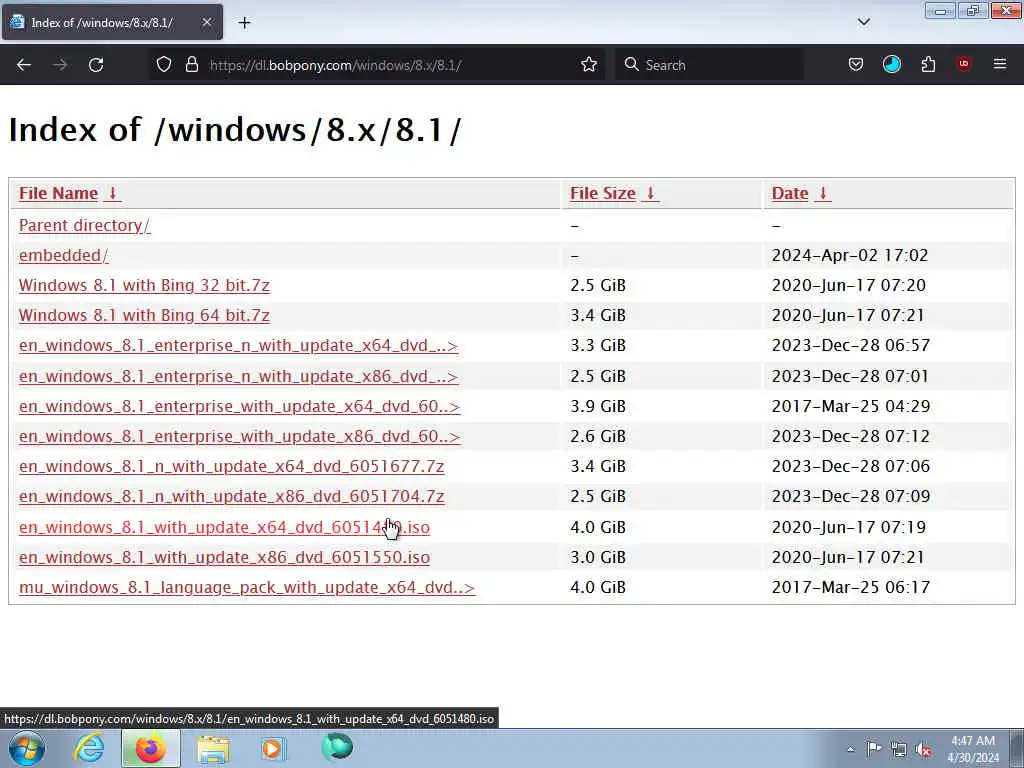Launch Internet Explorer from the taskbar
1024x768 pixels.
89,748
